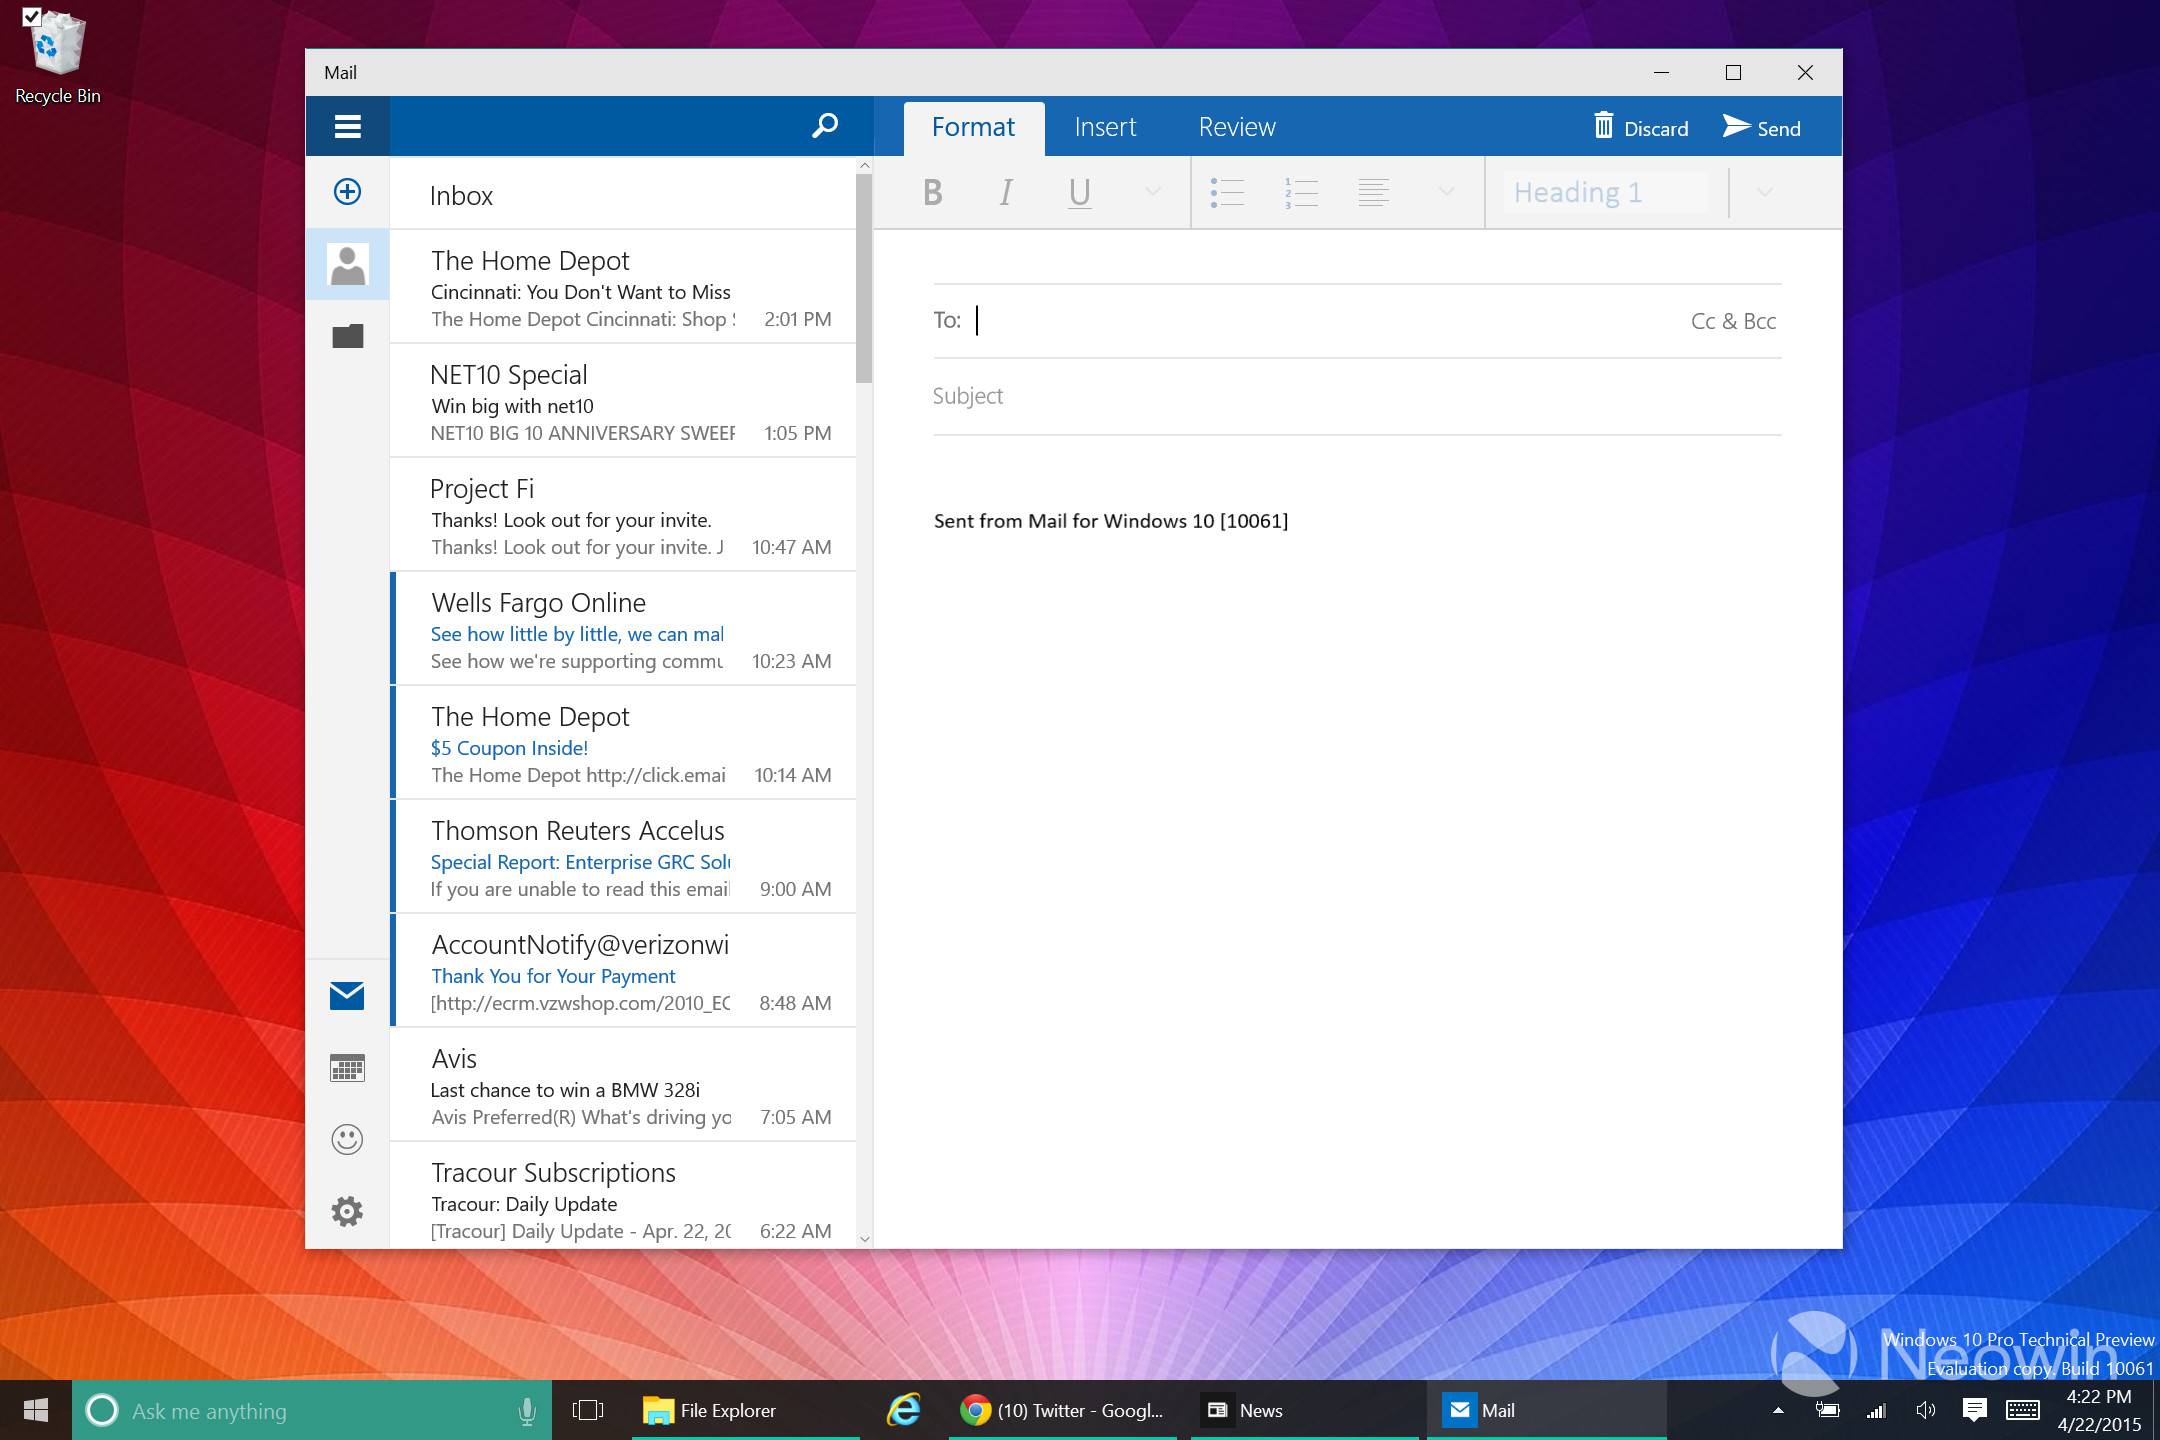Send feedback with the smiley icon

click(x=347, y=1139)
